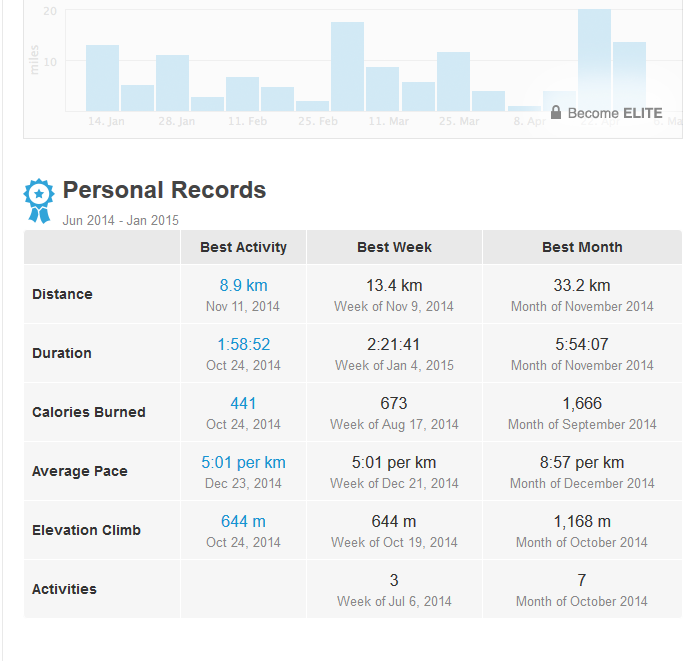700x661 pixels.
Task: Select the chart bar above 25. Mar
Action: [x=453, y=81]
